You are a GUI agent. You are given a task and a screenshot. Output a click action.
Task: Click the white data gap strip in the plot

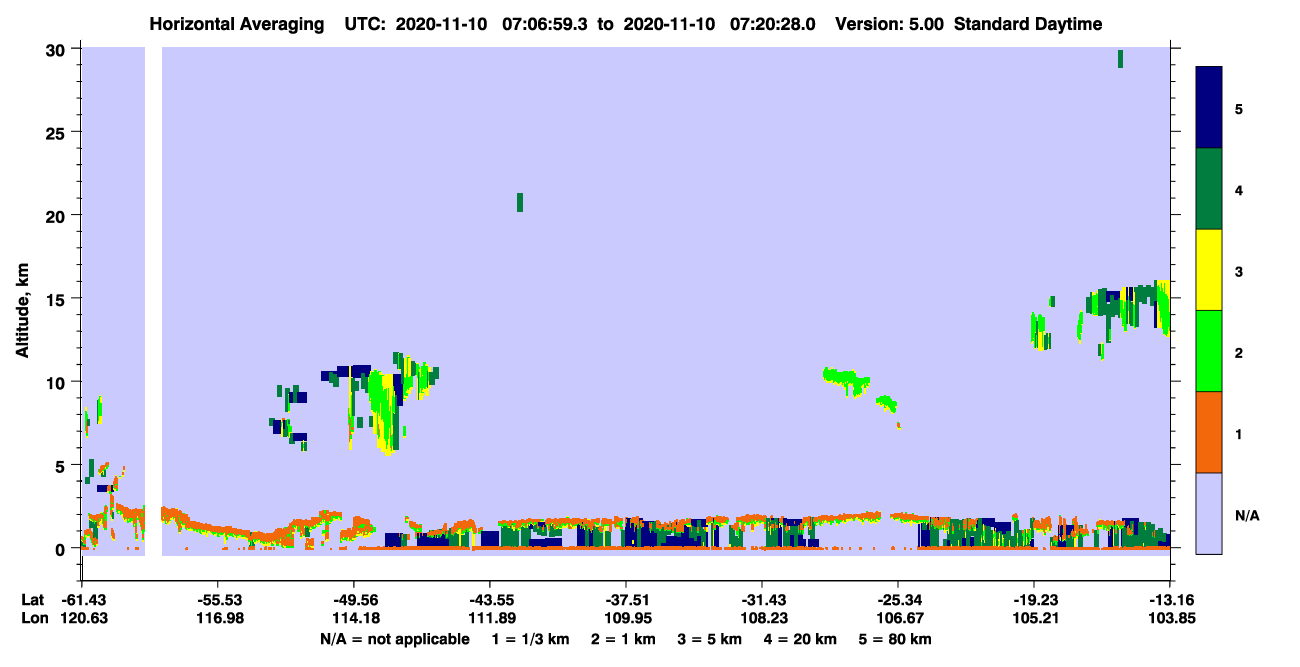click(153, 300)
